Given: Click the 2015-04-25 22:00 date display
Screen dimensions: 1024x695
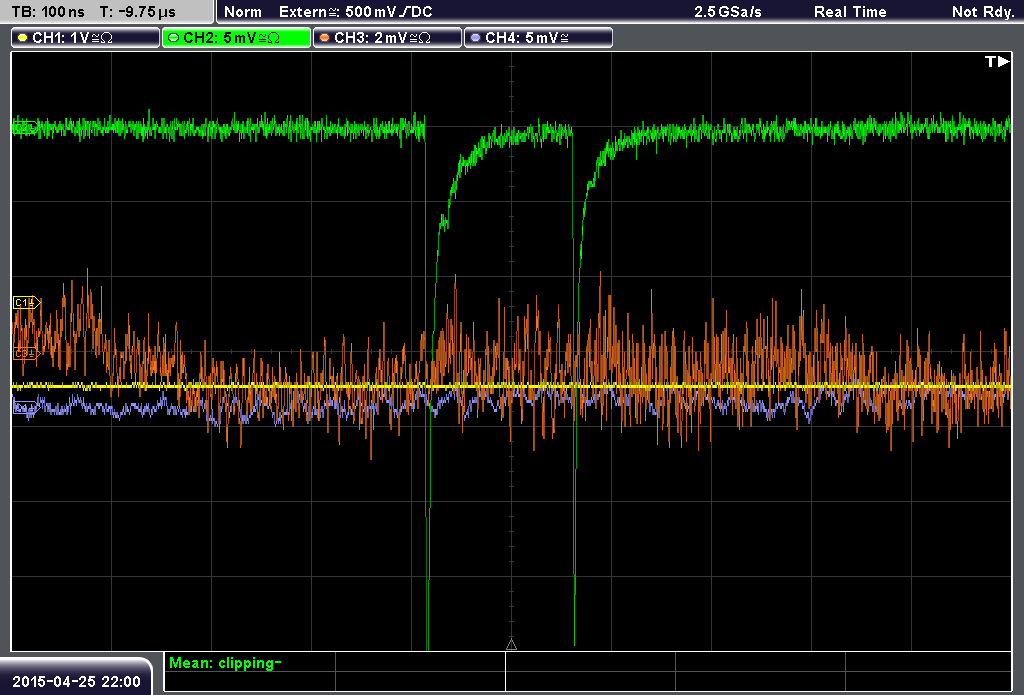Looking at the screenshot, I should 76,681.
